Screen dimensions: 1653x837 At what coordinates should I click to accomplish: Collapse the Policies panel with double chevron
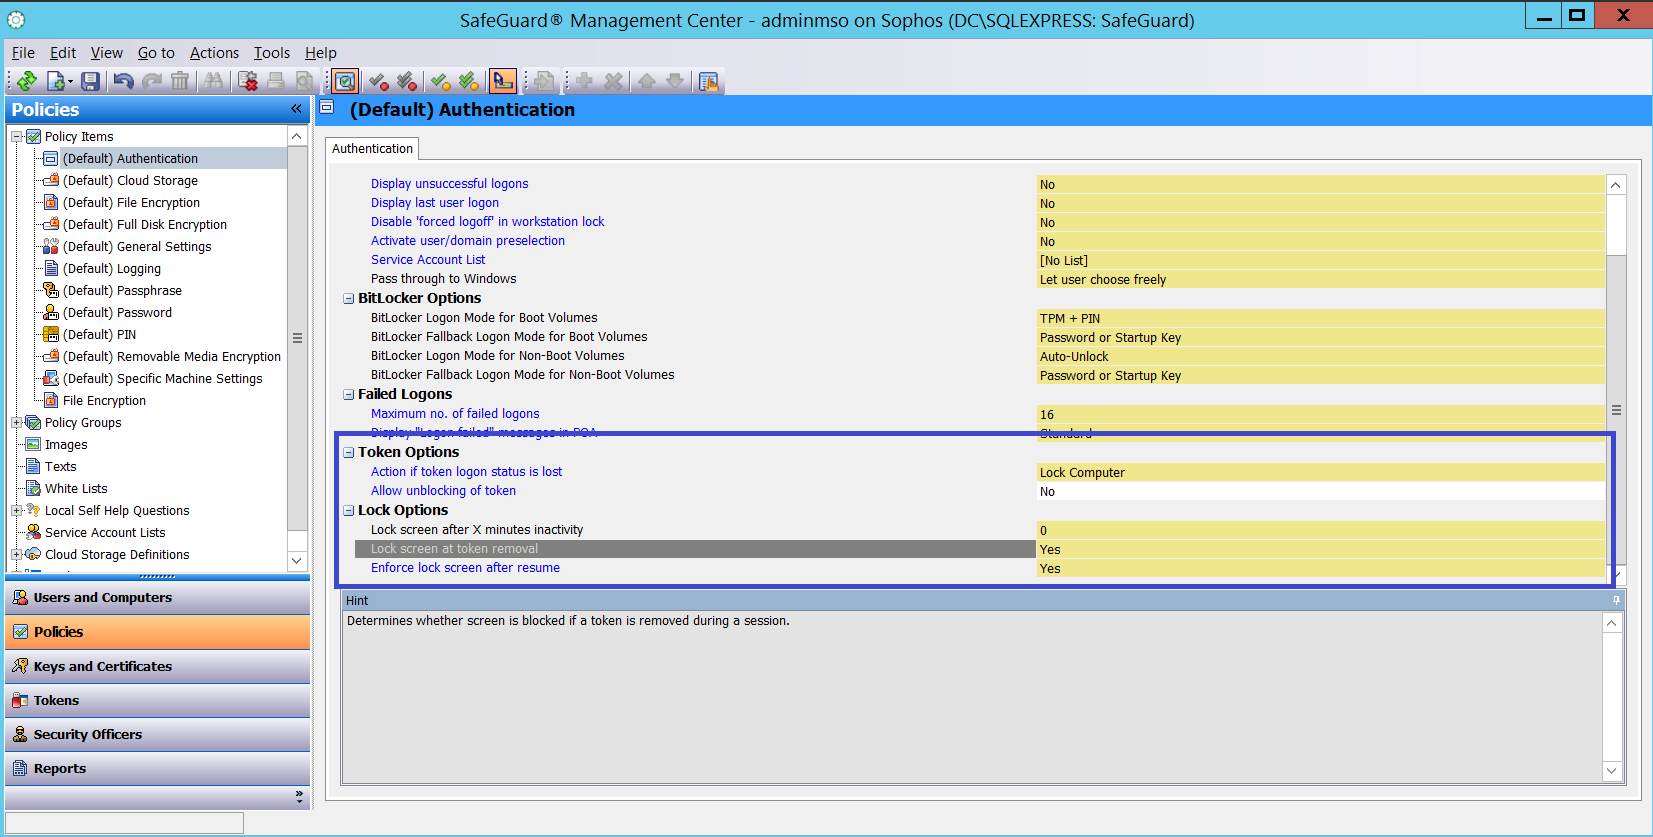(x=296, y=109)
